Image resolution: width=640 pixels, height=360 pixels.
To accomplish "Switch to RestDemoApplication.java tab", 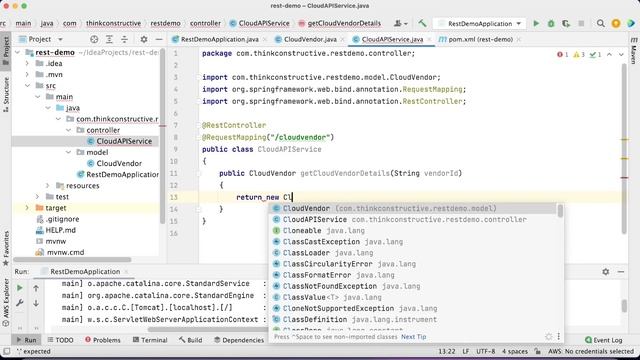I will tap(219, 39).
